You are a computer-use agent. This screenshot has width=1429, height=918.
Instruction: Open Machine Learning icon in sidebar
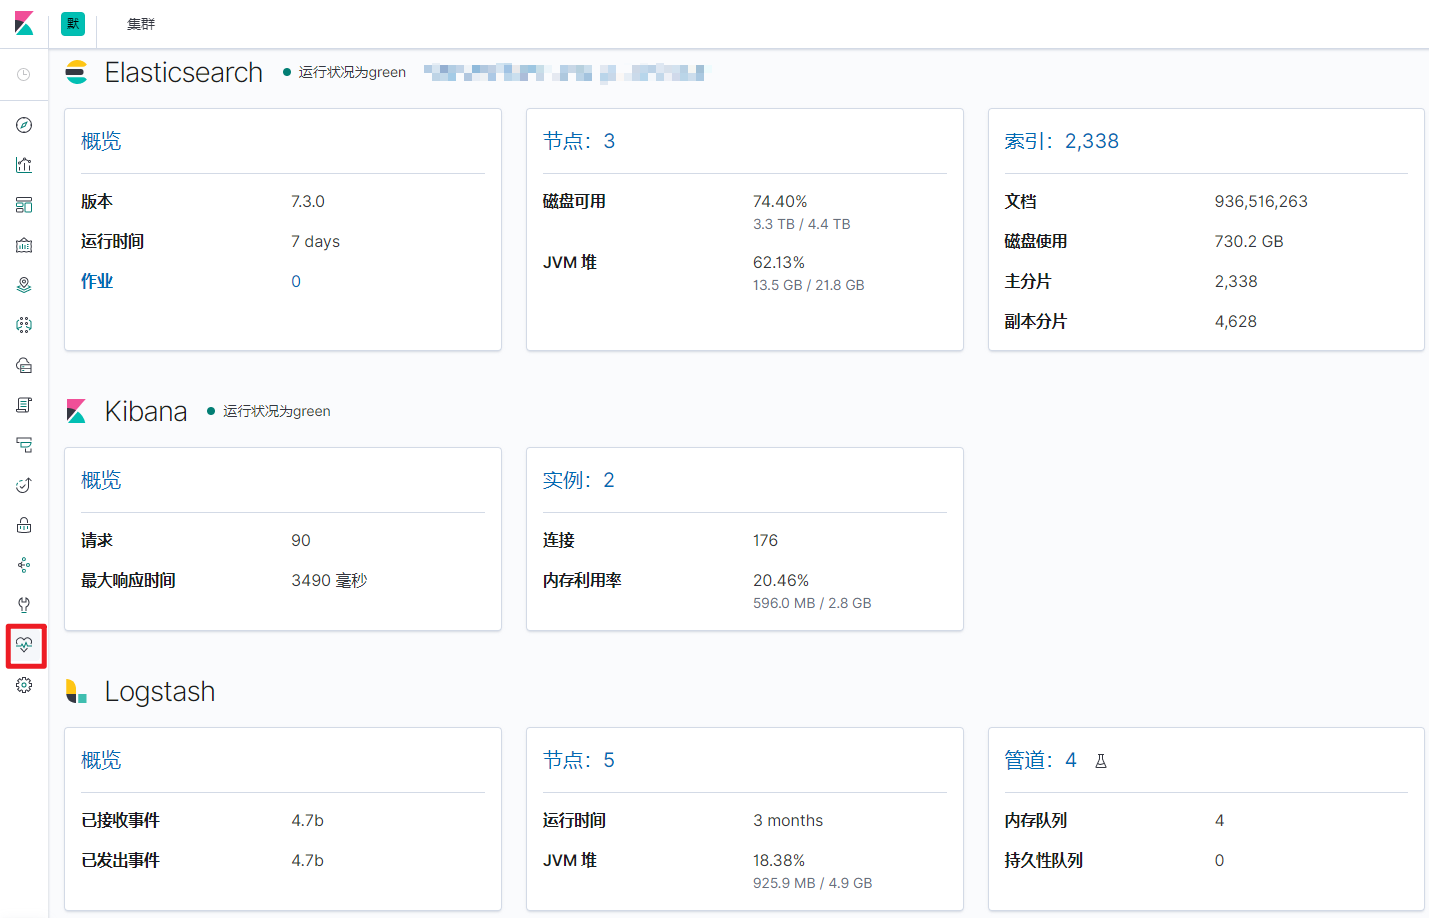(24, 325)
